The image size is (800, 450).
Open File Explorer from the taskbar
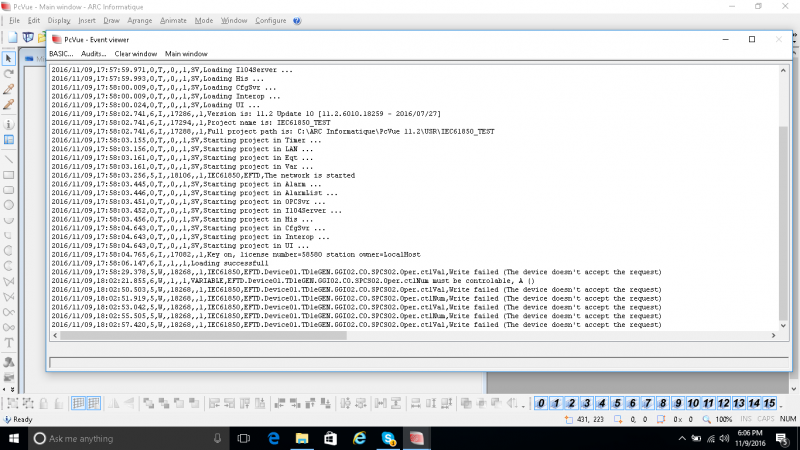[x=302, y=438]
